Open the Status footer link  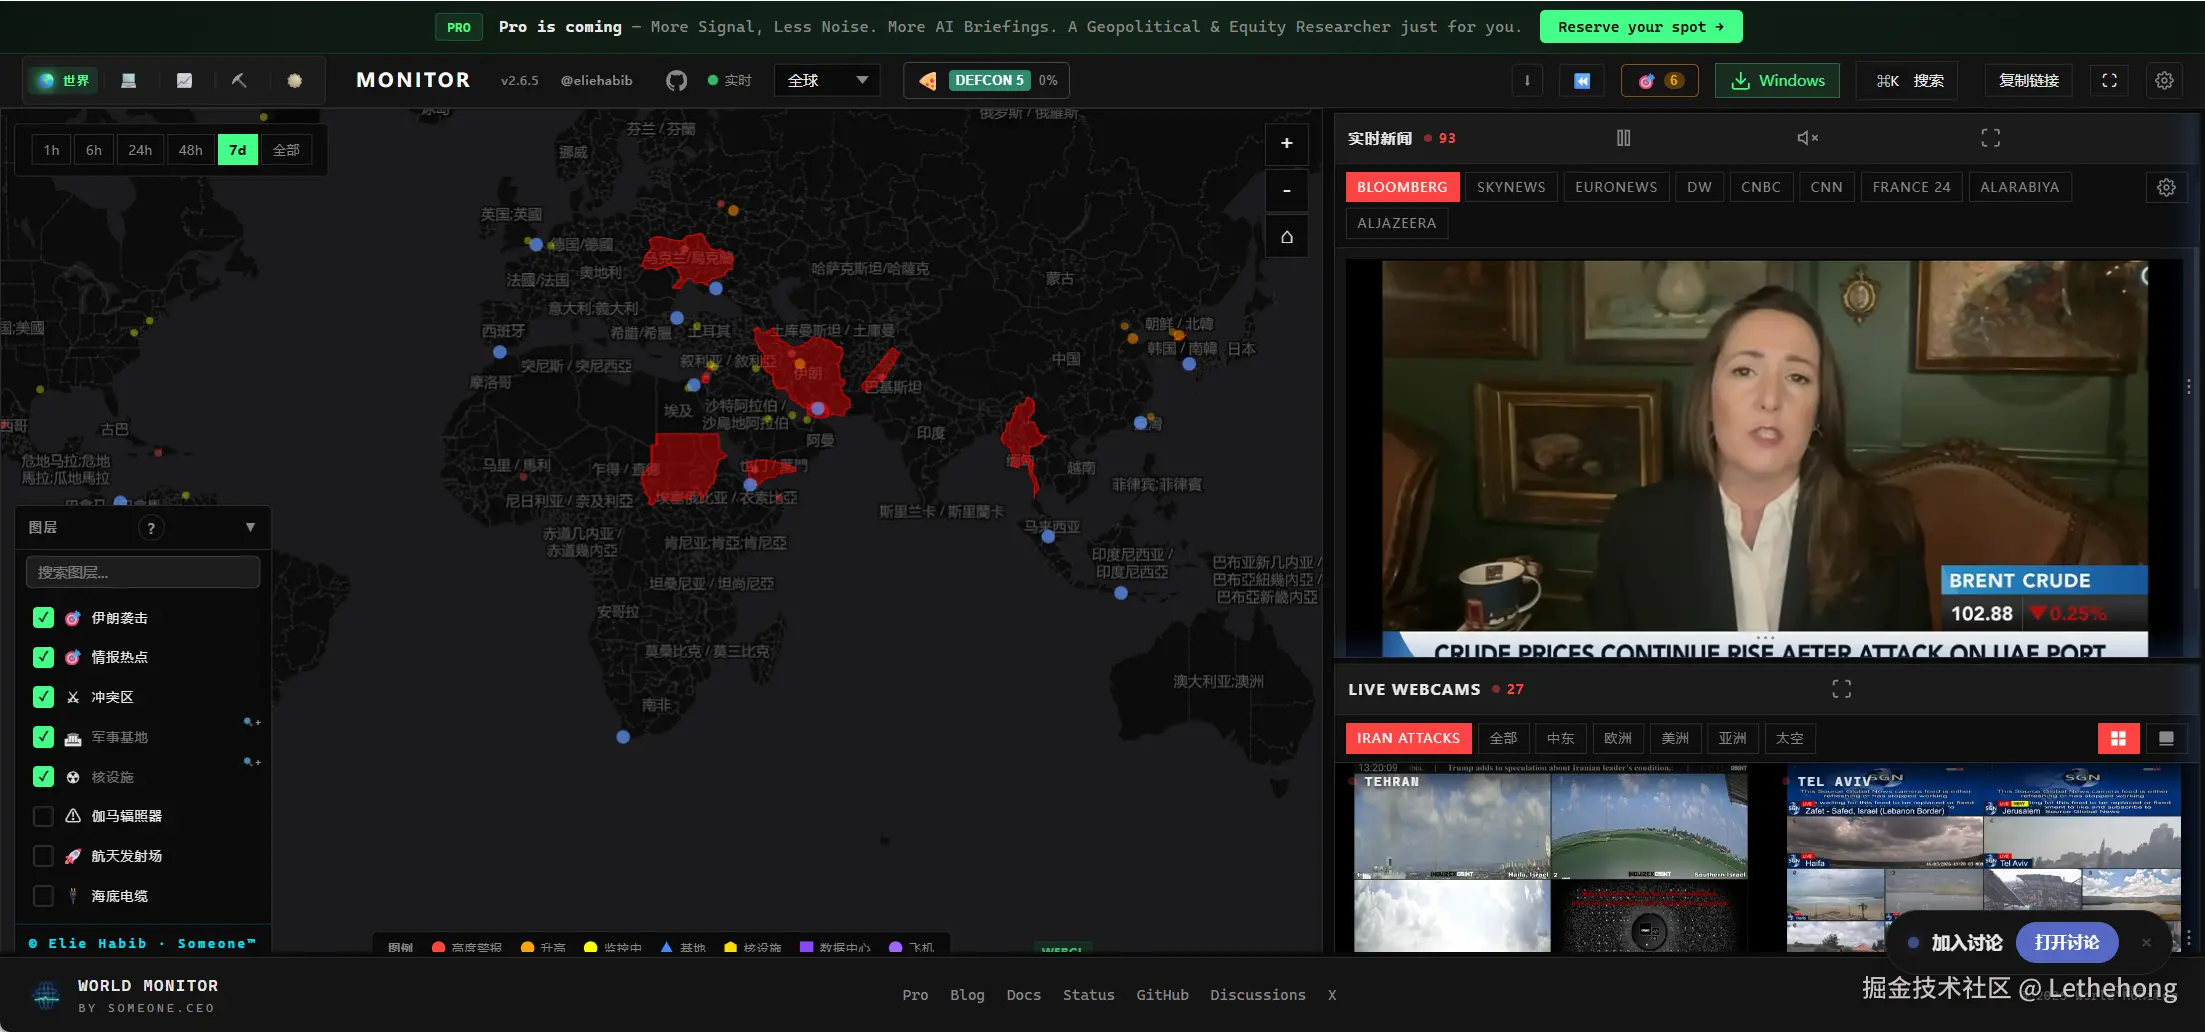(1089, 995)
